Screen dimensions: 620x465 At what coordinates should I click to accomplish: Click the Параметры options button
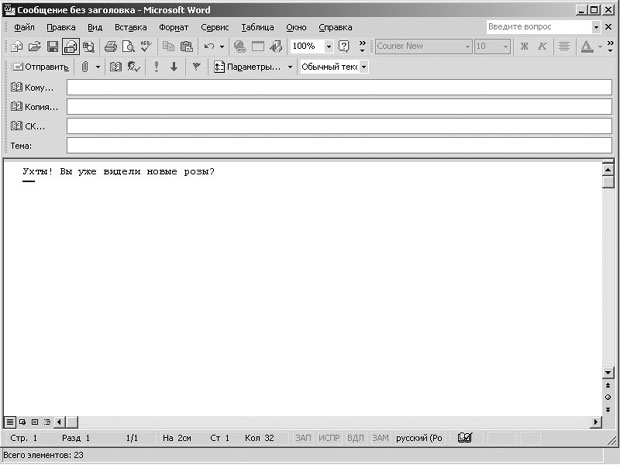pos(248,67)
